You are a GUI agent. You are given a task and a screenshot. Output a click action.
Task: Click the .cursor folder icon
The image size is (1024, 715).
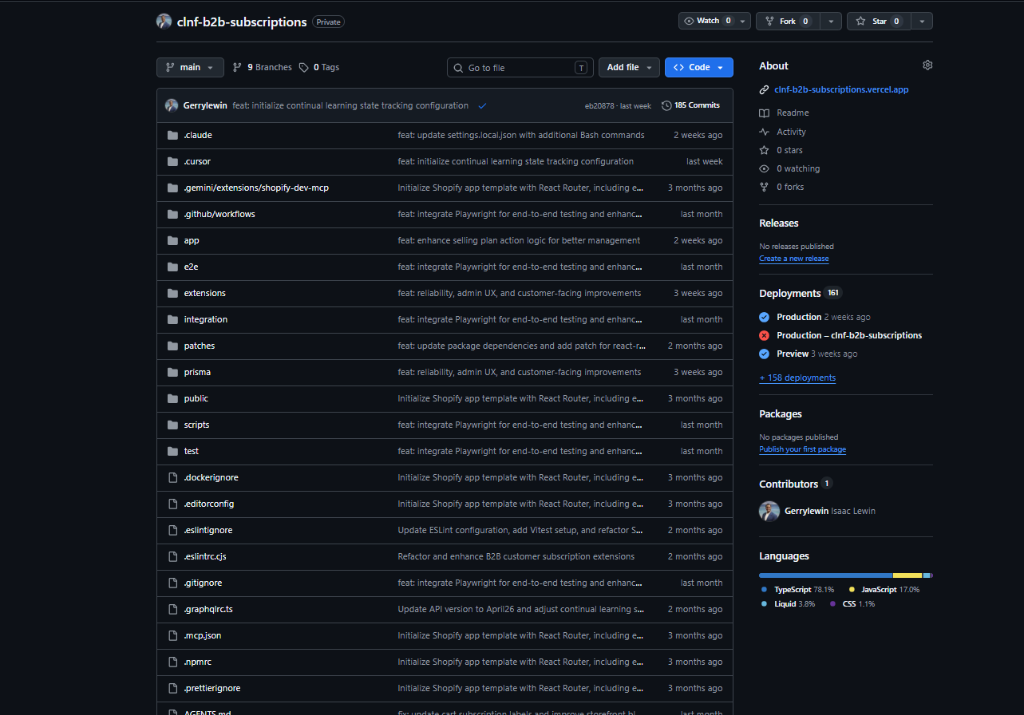(x=172, y=161)
